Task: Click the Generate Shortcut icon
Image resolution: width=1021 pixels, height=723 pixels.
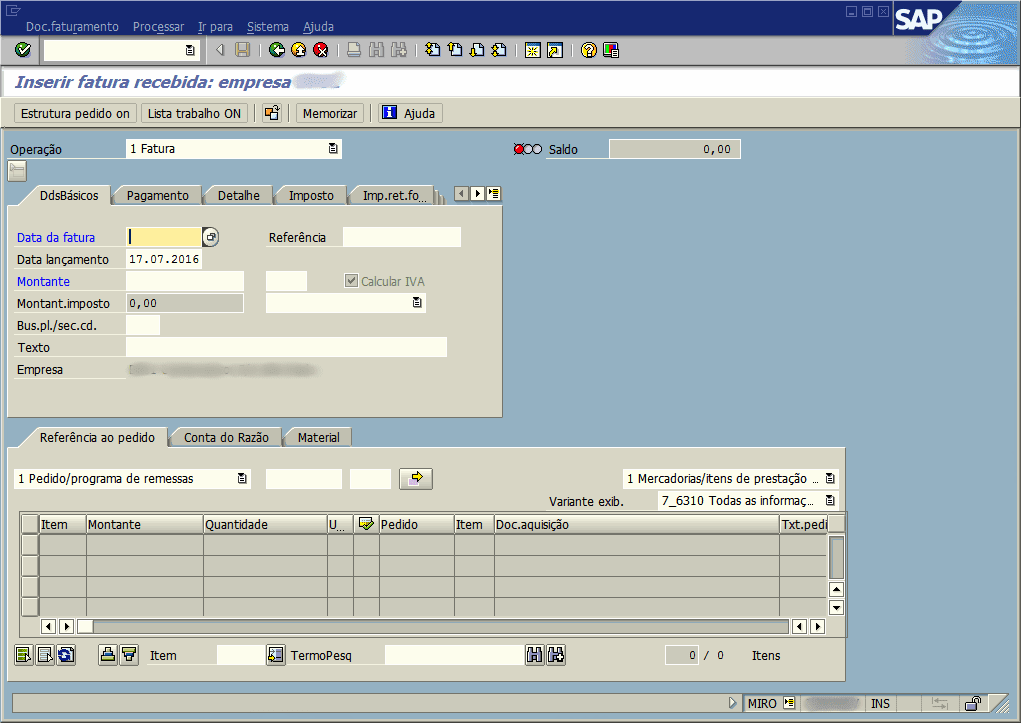Action: click(555, 50)
